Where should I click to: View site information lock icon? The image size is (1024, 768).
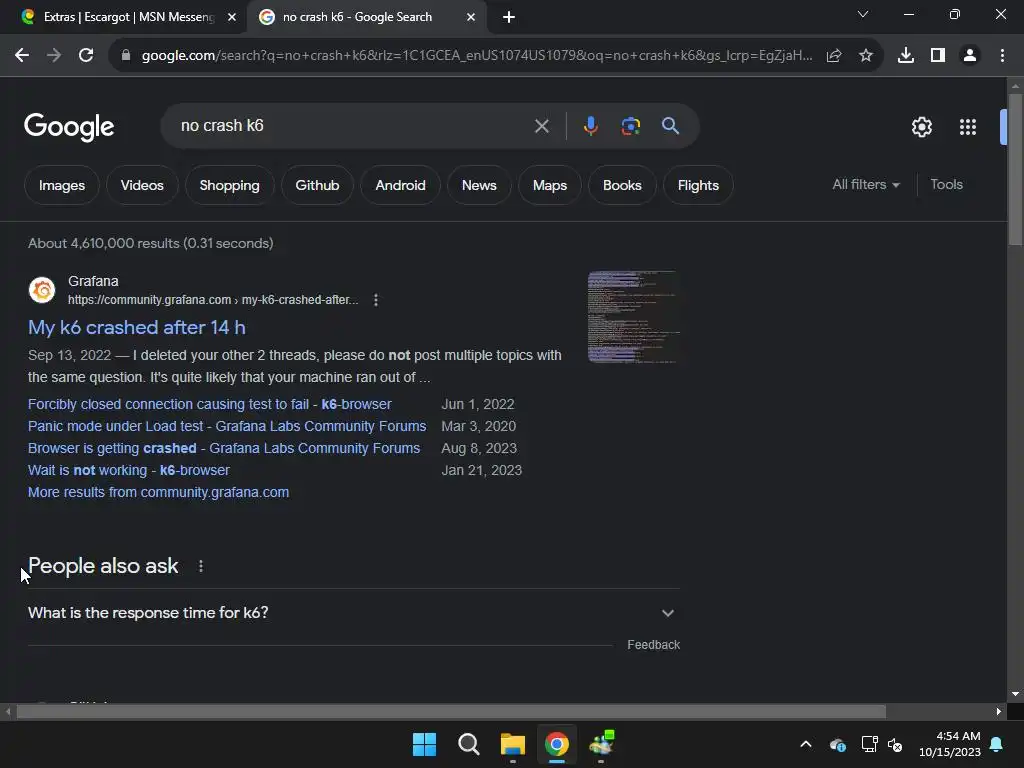tap(126, 56)
